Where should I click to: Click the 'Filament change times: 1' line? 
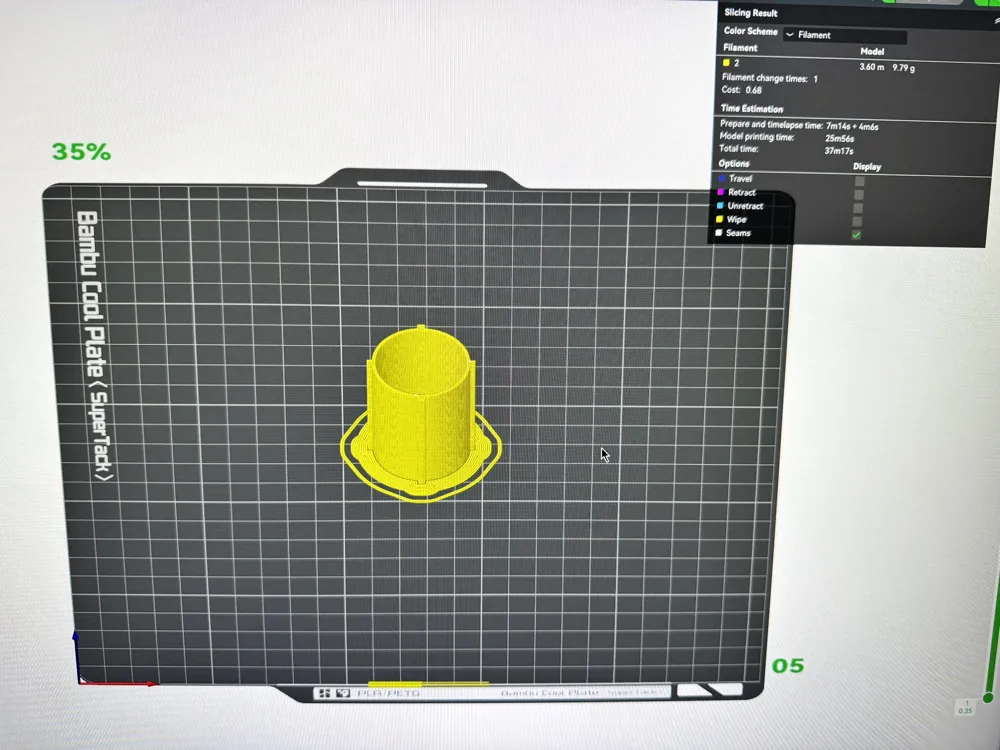(770, 78)
